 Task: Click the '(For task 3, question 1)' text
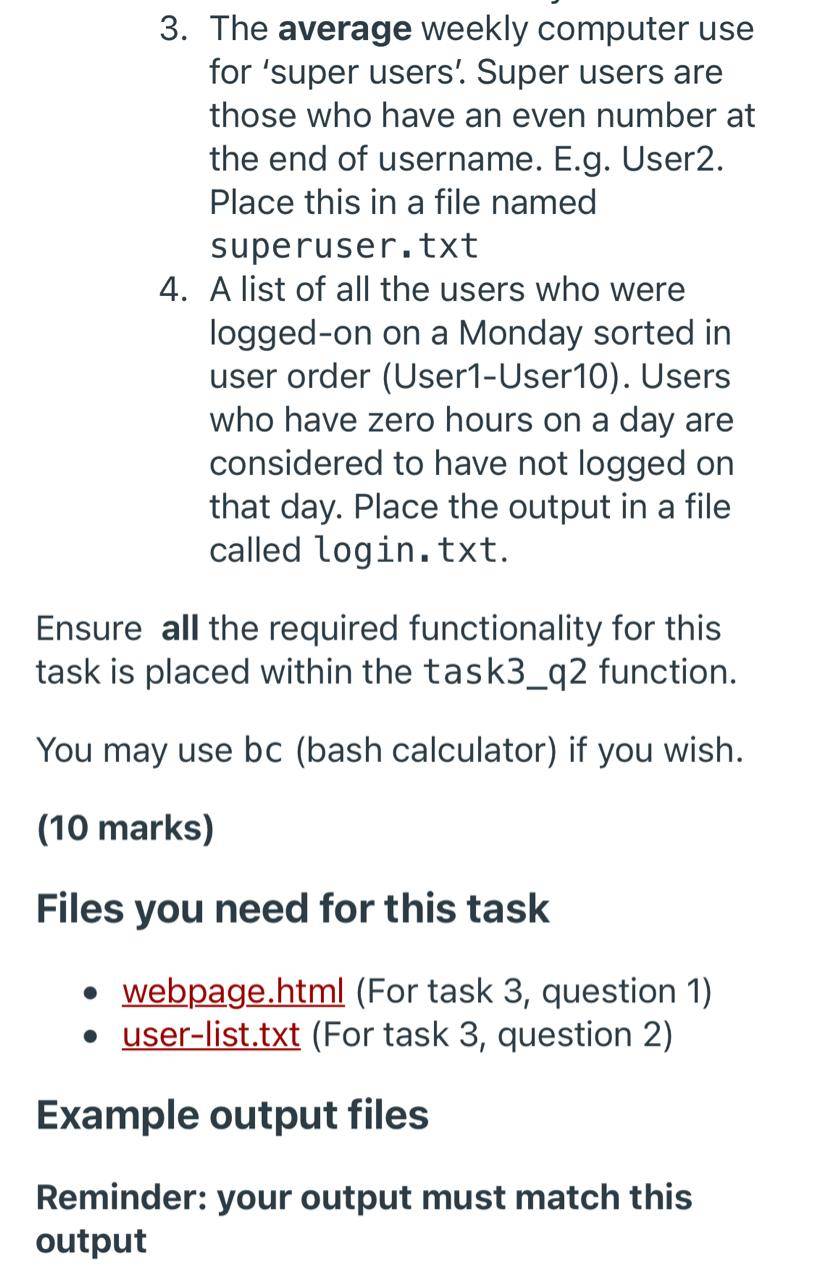click(x=534, y=991)
